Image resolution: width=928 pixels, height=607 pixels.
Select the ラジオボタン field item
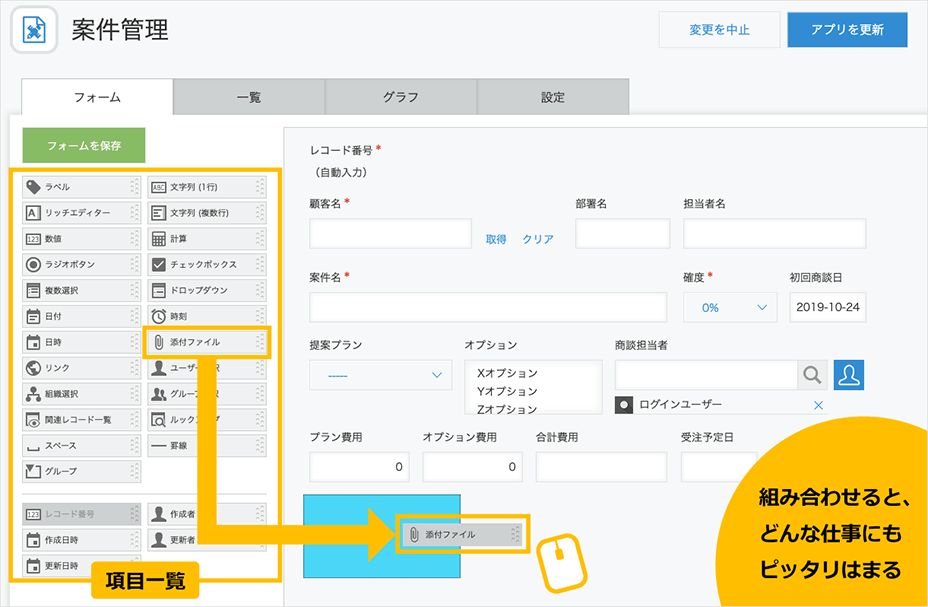click(77, 265)
